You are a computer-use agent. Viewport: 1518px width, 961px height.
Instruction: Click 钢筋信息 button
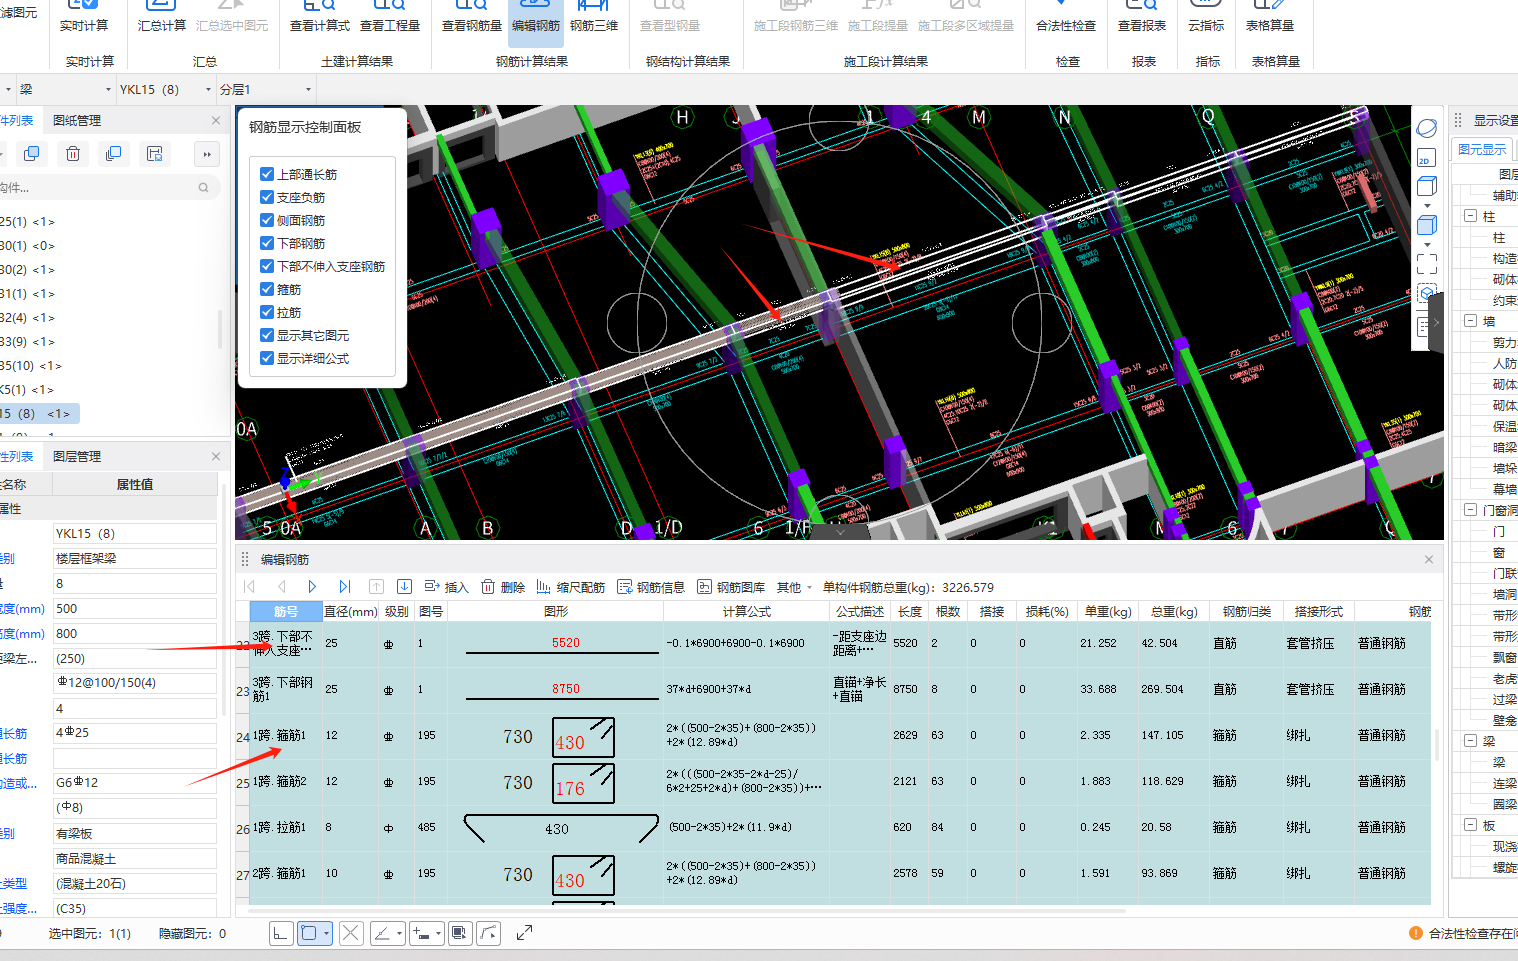click(651, 587)
